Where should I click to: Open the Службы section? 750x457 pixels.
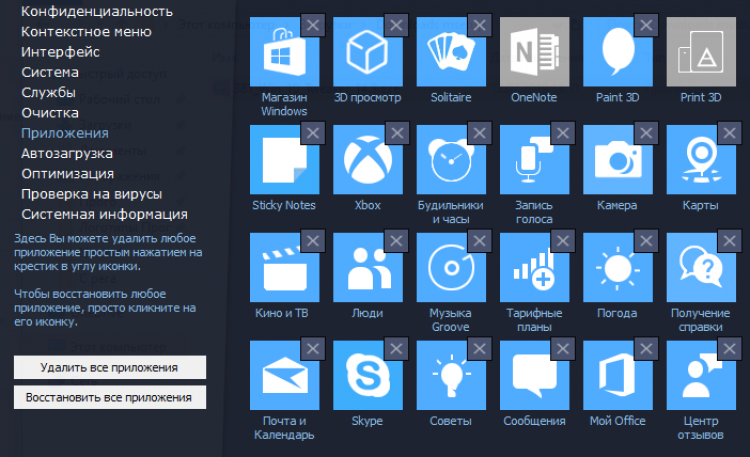coord(48,92)
